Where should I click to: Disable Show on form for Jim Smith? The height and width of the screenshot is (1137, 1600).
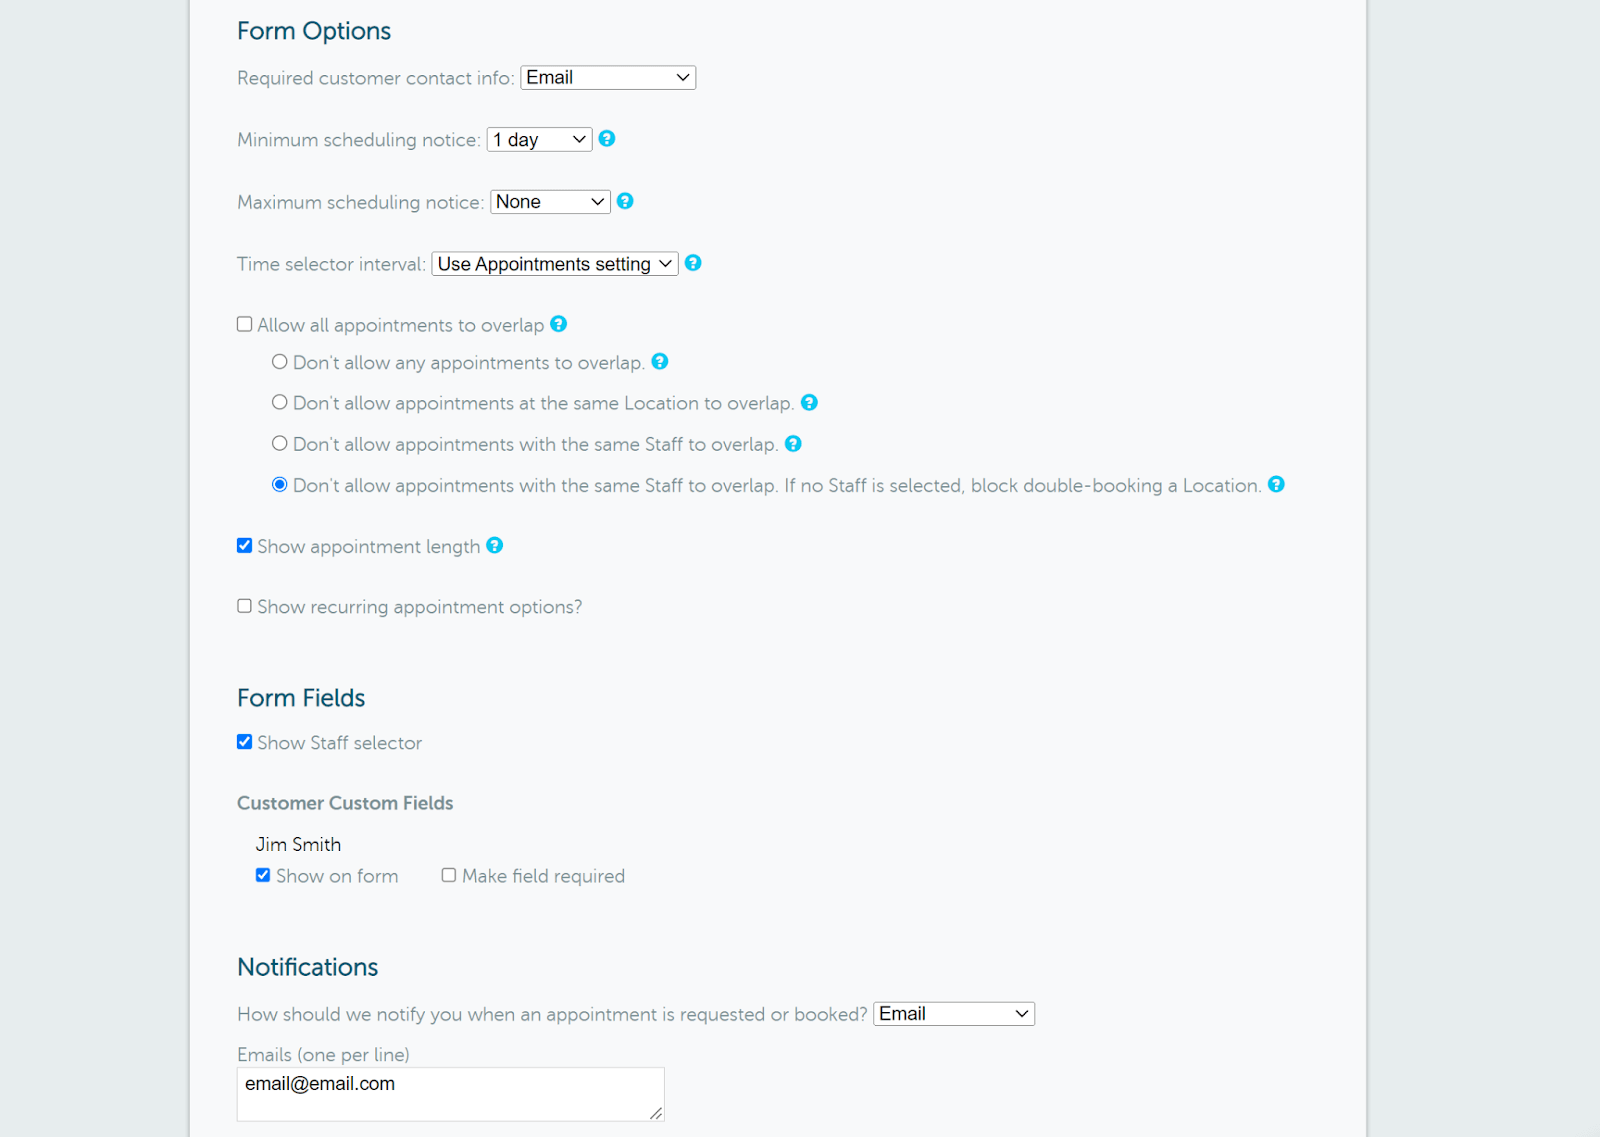coord(262,874)
